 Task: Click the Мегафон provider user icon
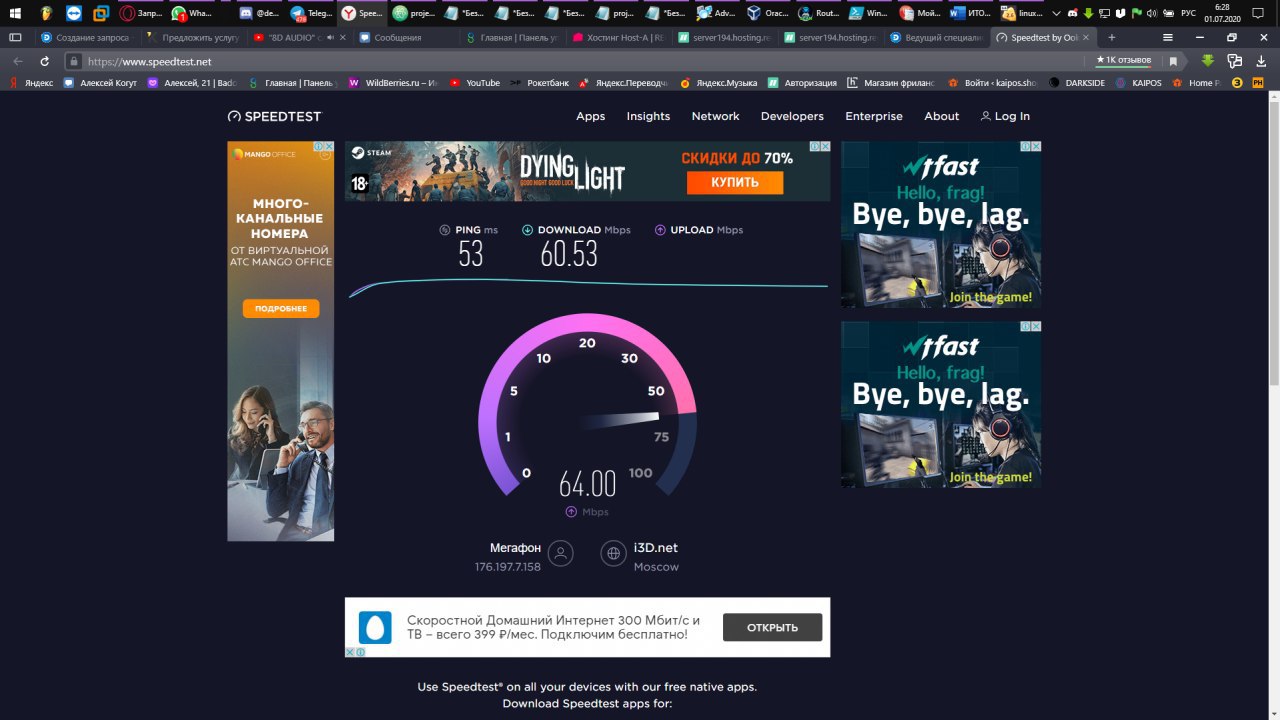(x=561, y=553)
